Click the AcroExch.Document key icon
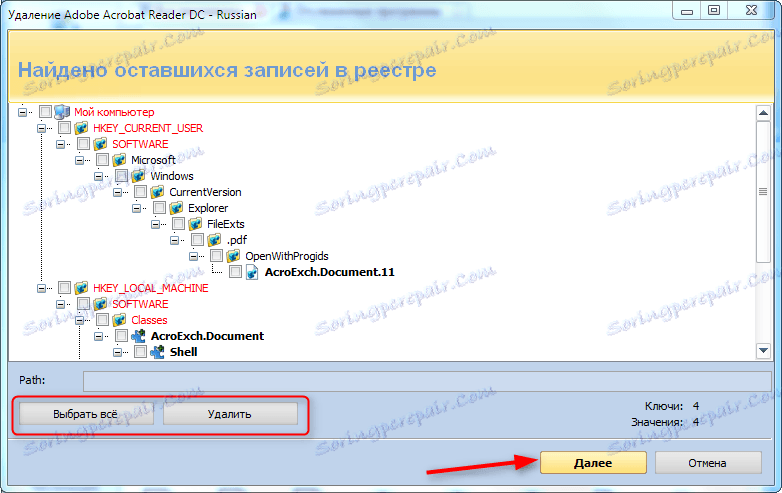This screenshot has height=493, width=782. click(x=138, y=336)
